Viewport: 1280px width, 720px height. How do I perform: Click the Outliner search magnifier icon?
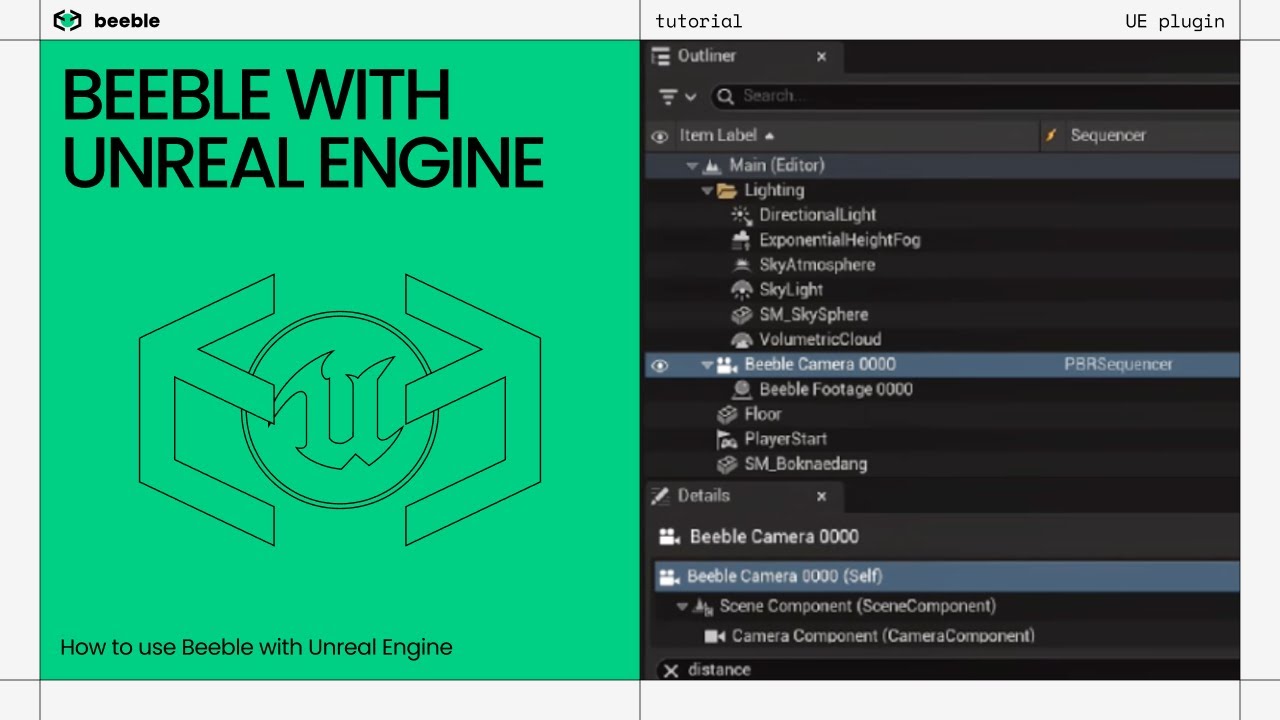(725, 96)
